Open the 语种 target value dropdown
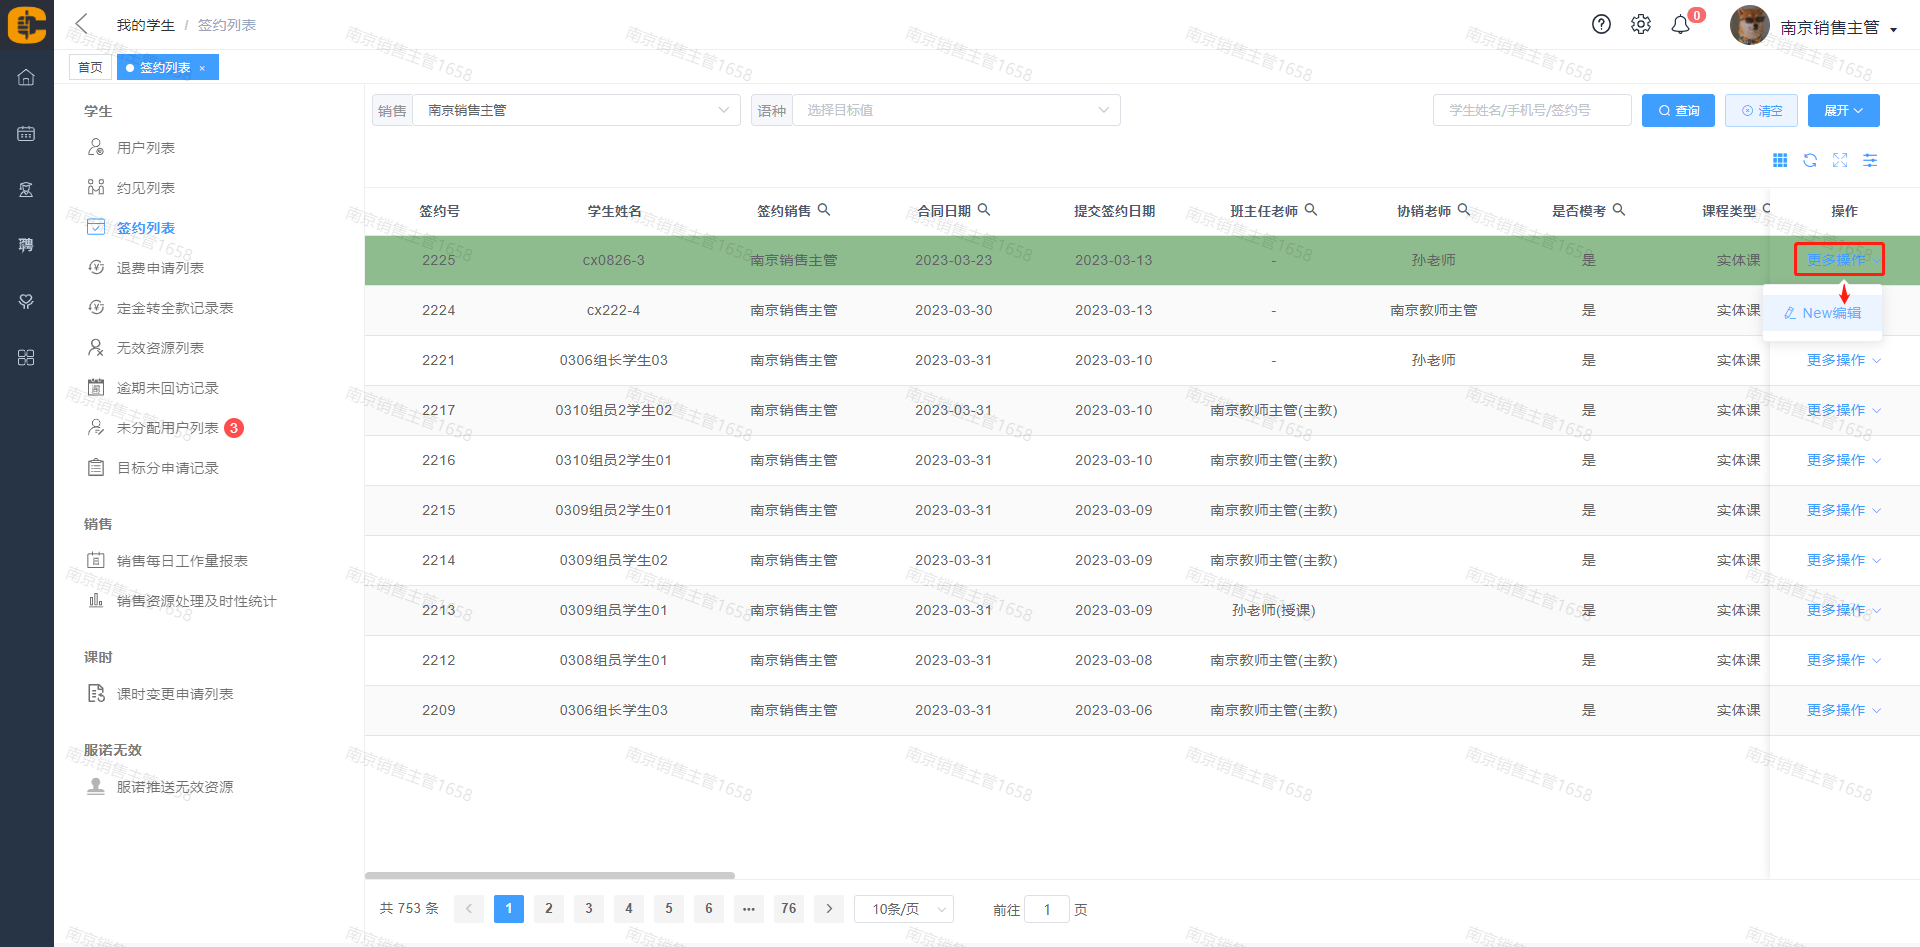 [955, 110]
